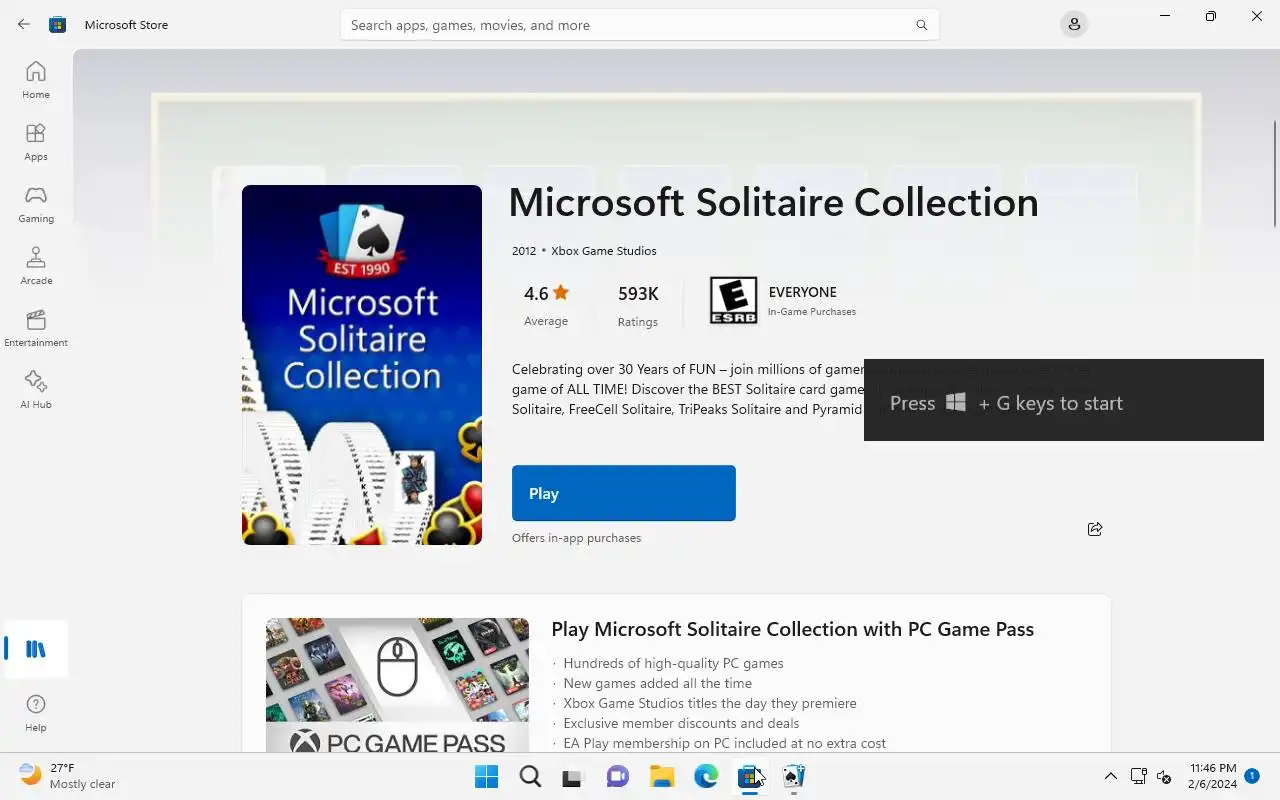Open the weather widget showing 27°F
Viewport: 1280px width, 800px height.
click(x=67, y=776)
